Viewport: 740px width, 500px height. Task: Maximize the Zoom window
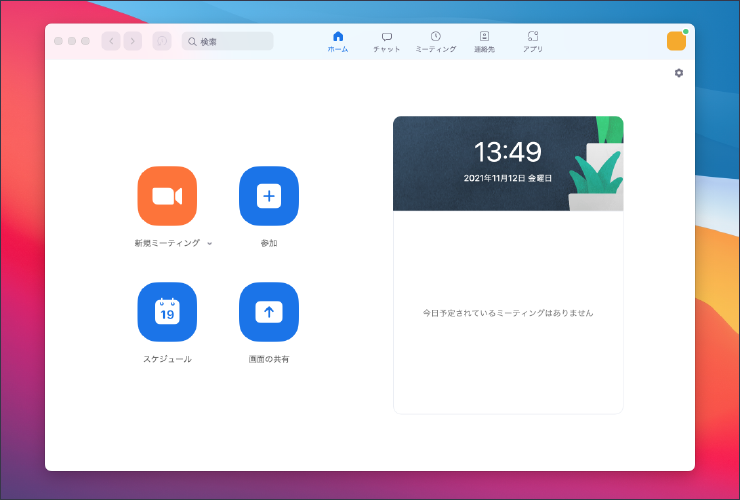[x=85, y=41]
